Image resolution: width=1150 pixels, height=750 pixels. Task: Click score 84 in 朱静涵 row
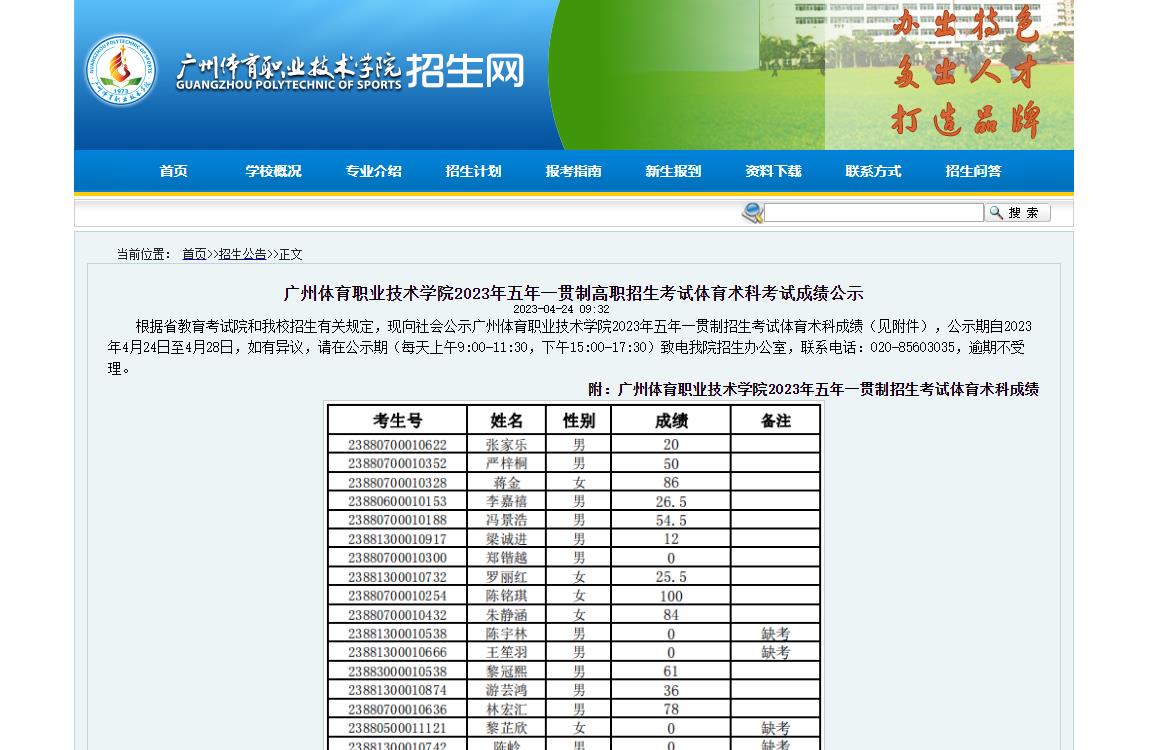671,614
